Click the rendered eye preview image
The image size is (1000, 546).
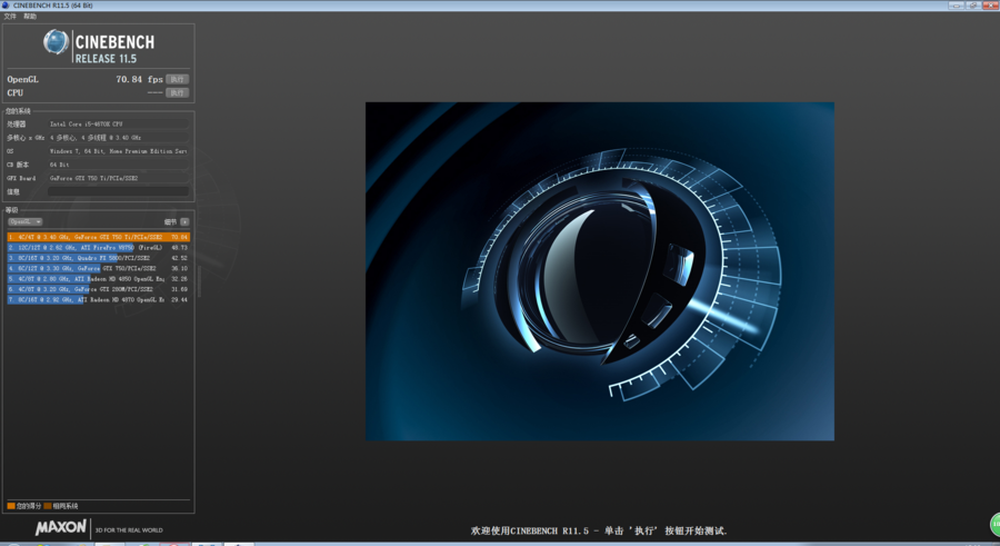[x=599, y=271]
